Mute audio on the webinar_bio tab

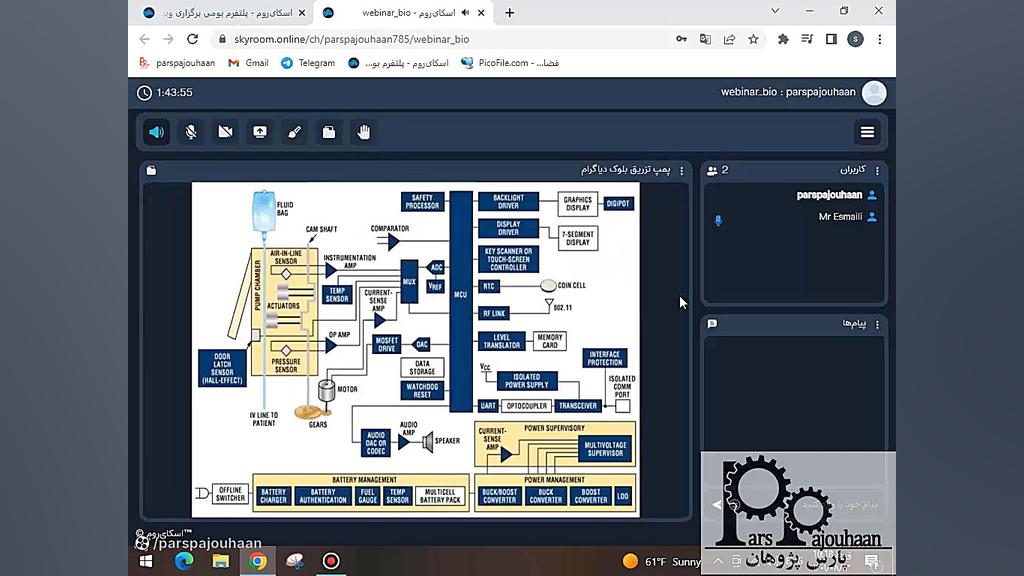click(x=466, y=12)
